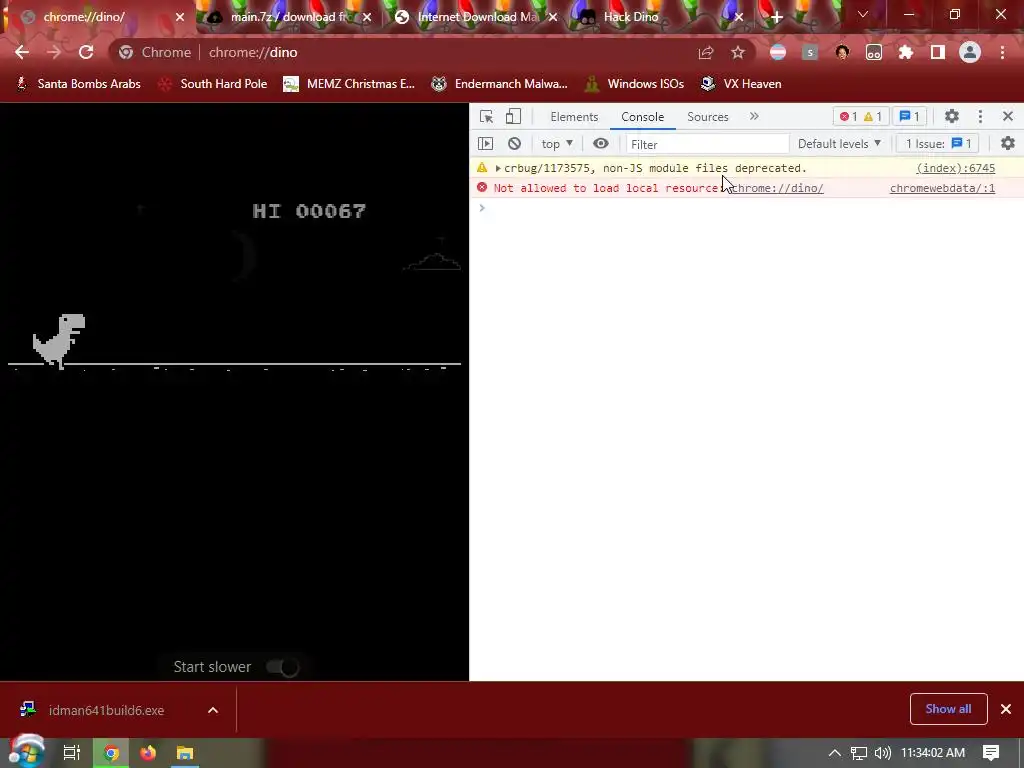The height and width of the screenshot is (768, 1024).
Task: Open the tab search dropdown arrow
Action: pos(863,14)
